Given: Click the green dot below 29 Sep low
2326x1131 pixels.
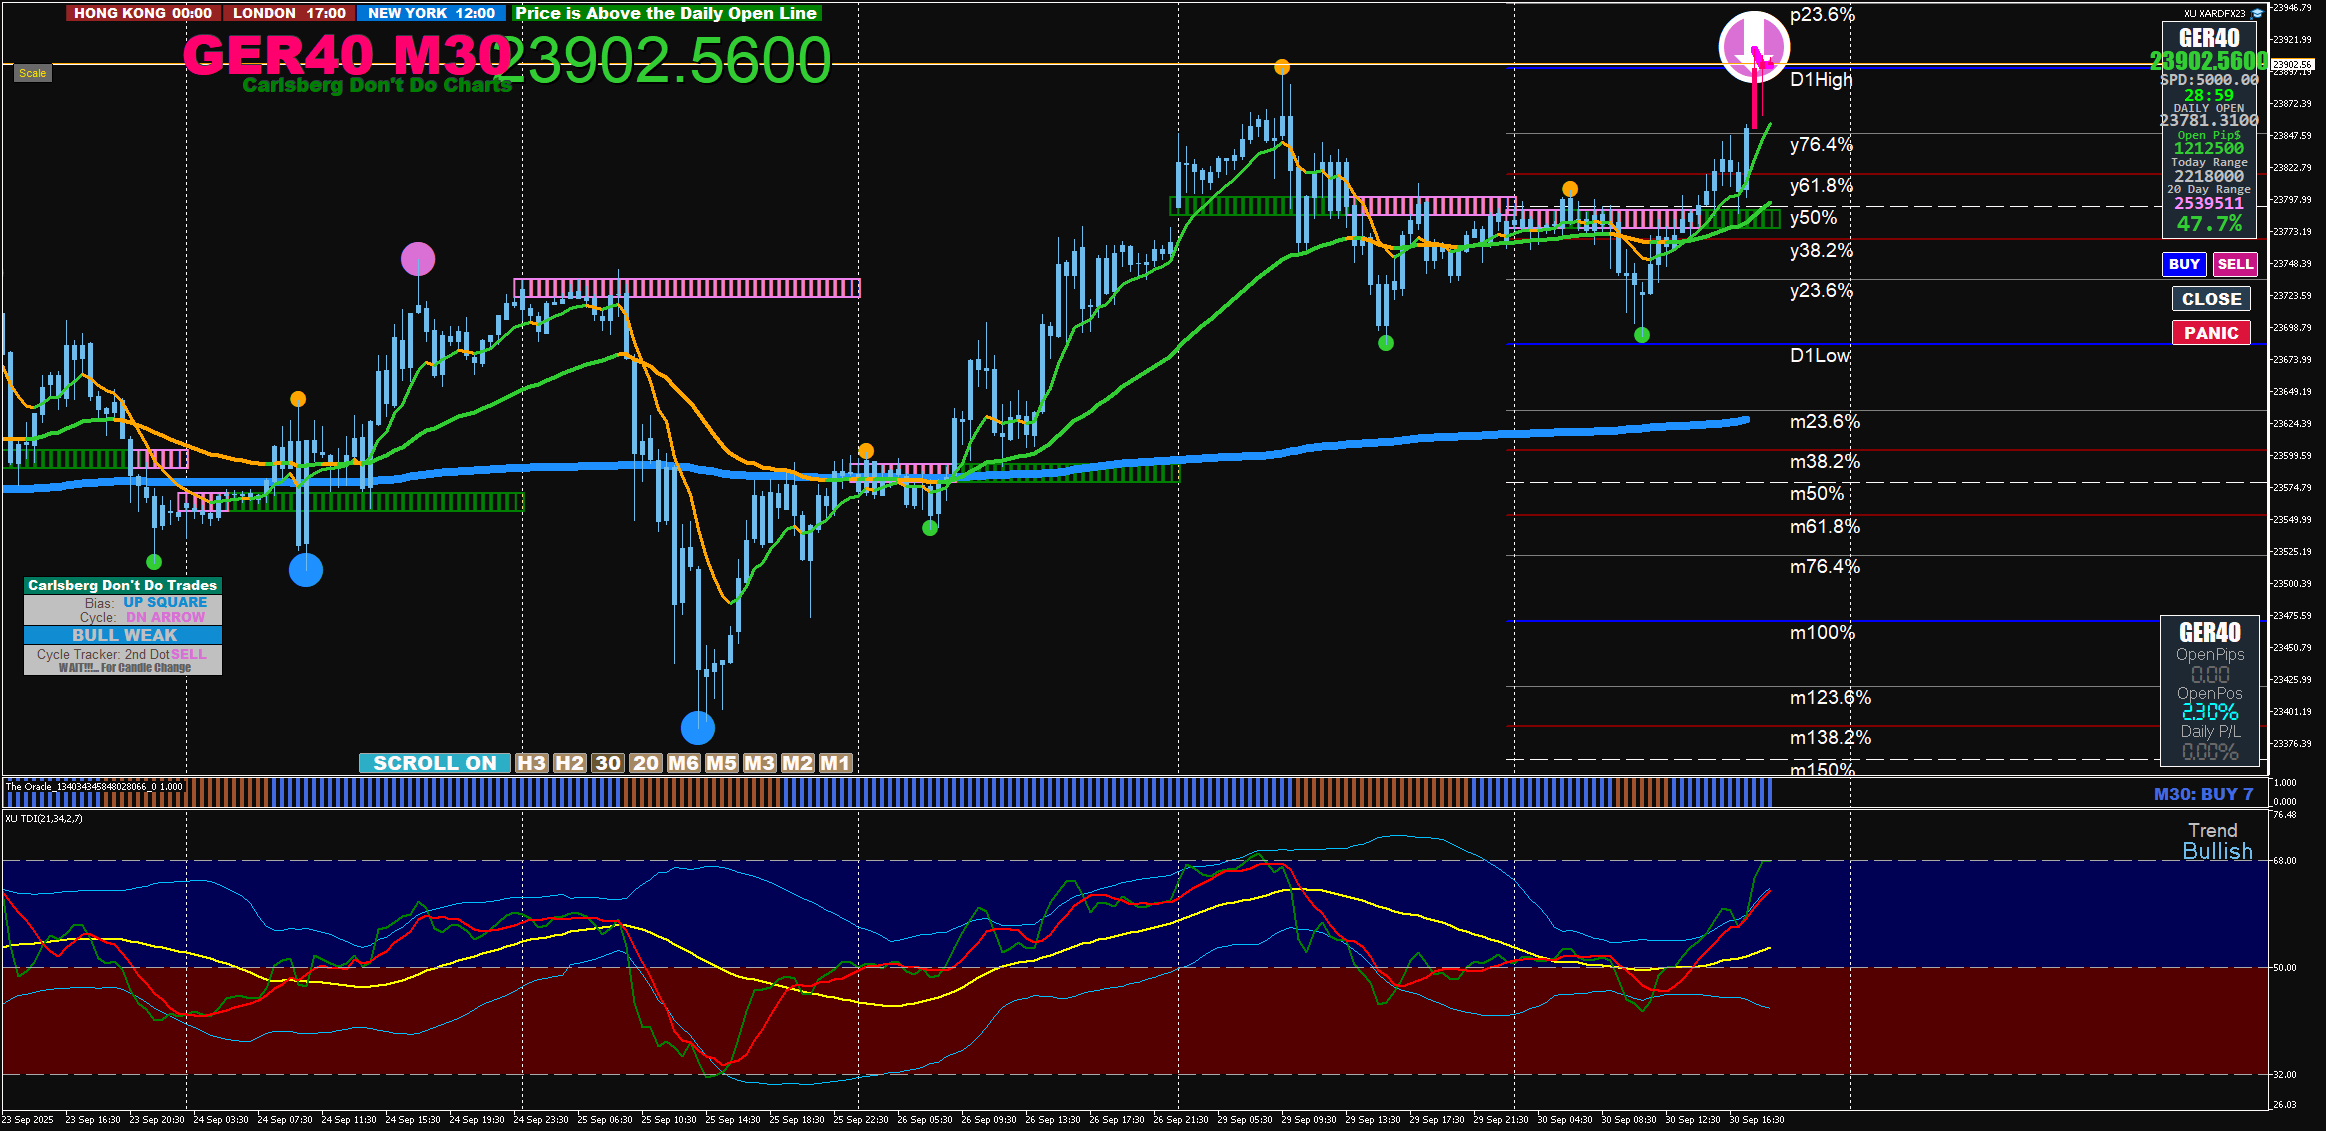Looking at the screenshot, I should [1385, 343].
